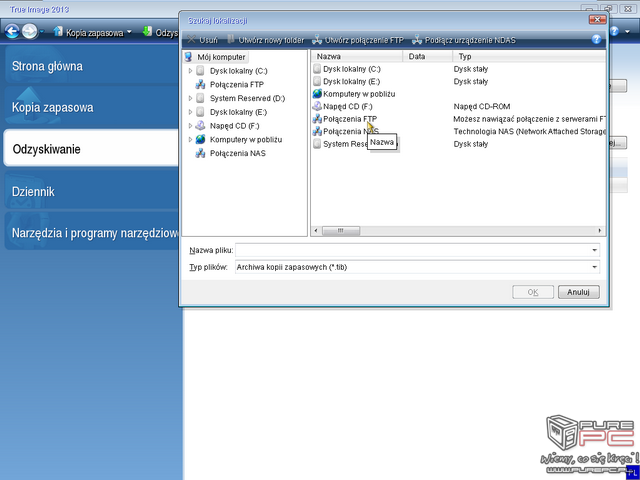Open the Kopia zapasowa toolbar menu
Image resolution: width=640 pixels, height=480 pixels.
93,32
